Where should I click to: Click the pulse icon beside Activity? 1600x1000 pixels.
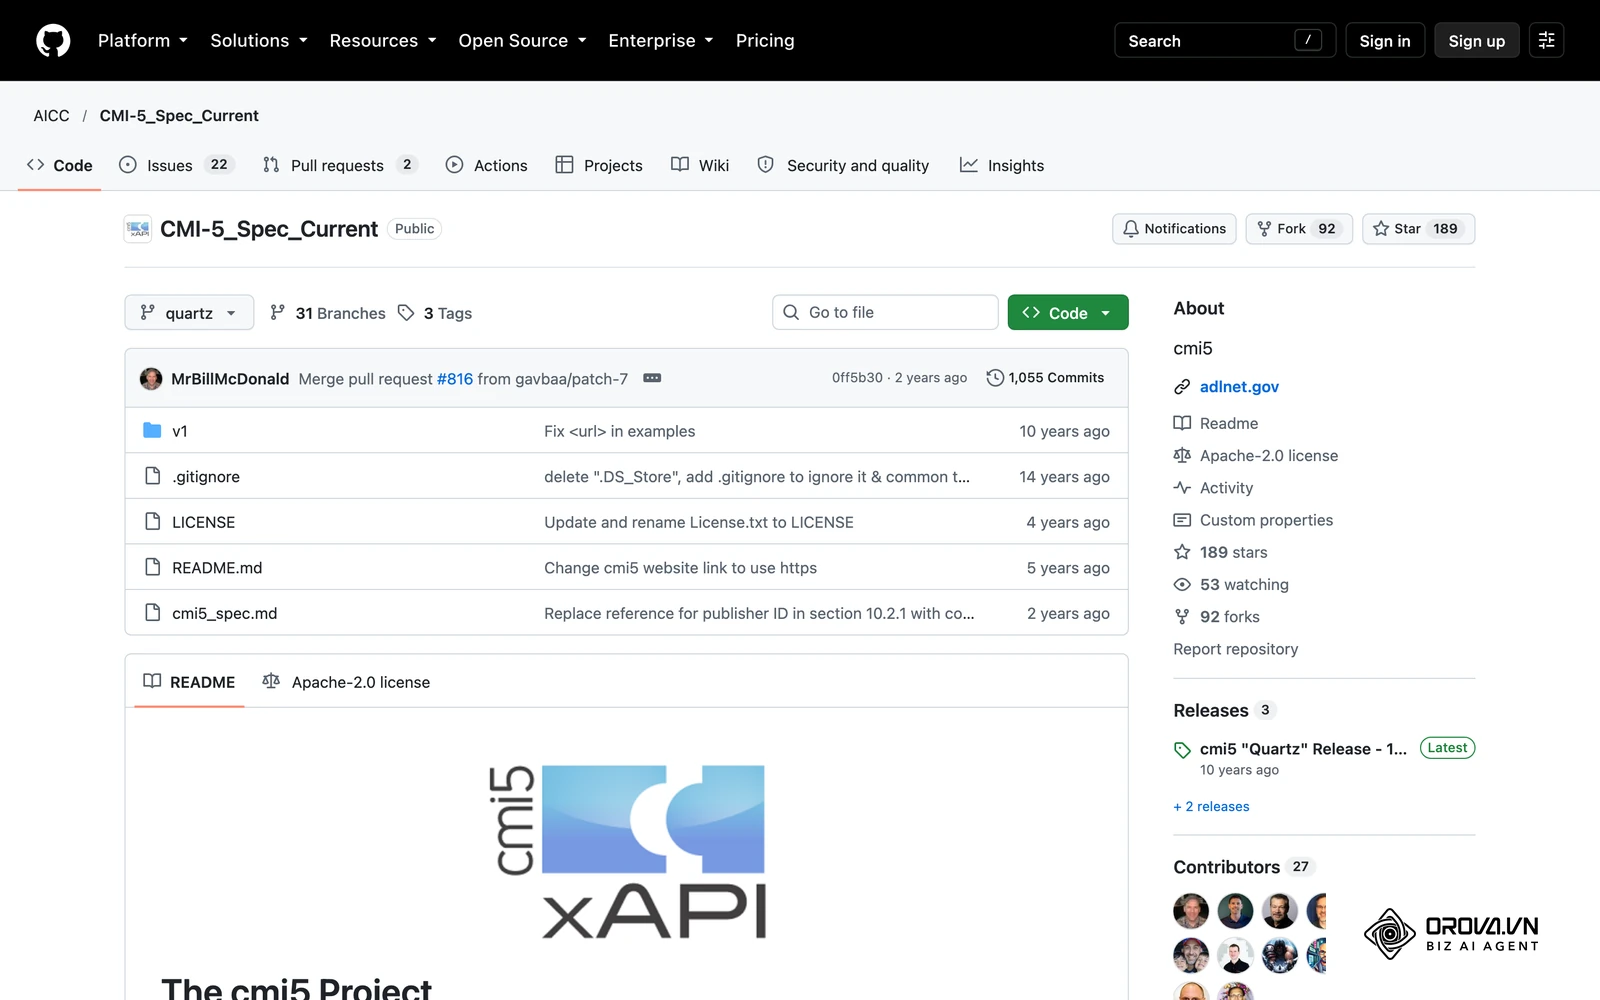pyautogui.click(x=1182, y=488)
